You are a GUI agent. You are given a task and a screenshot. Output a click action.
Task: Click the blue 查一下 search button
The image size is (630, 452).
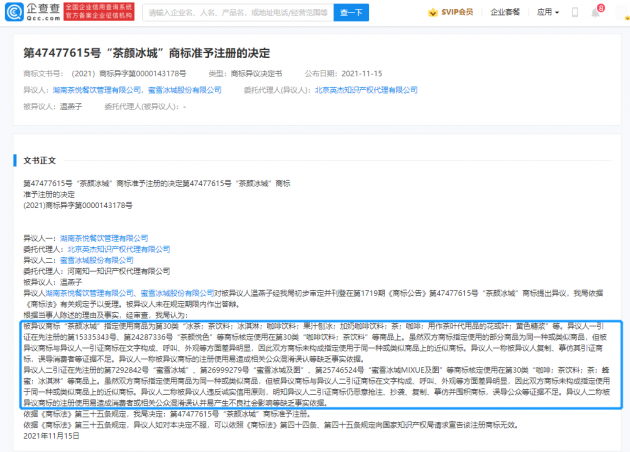point(351,12)
